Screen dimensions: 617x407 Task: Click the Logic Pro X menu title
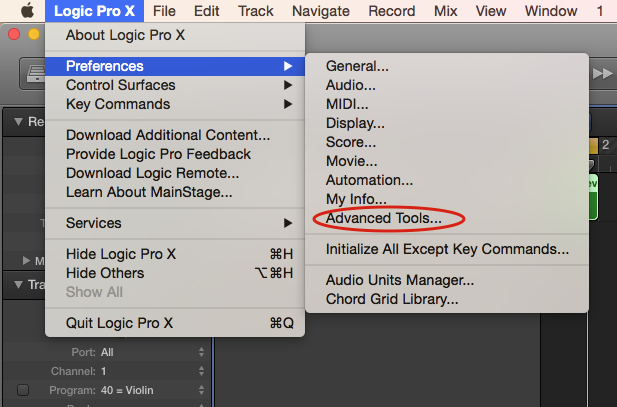pyautogui.click(x=94, y=11)
